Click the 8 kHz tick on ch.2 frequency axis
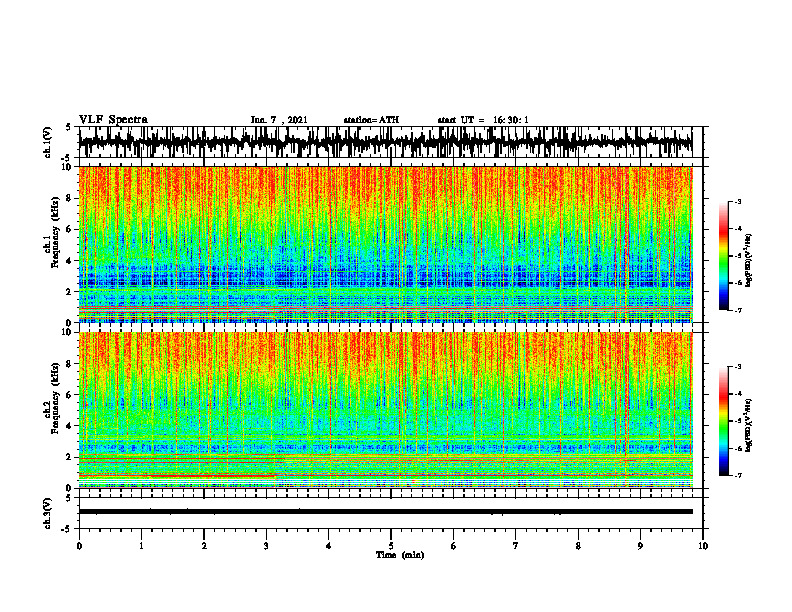 [69, 364]
